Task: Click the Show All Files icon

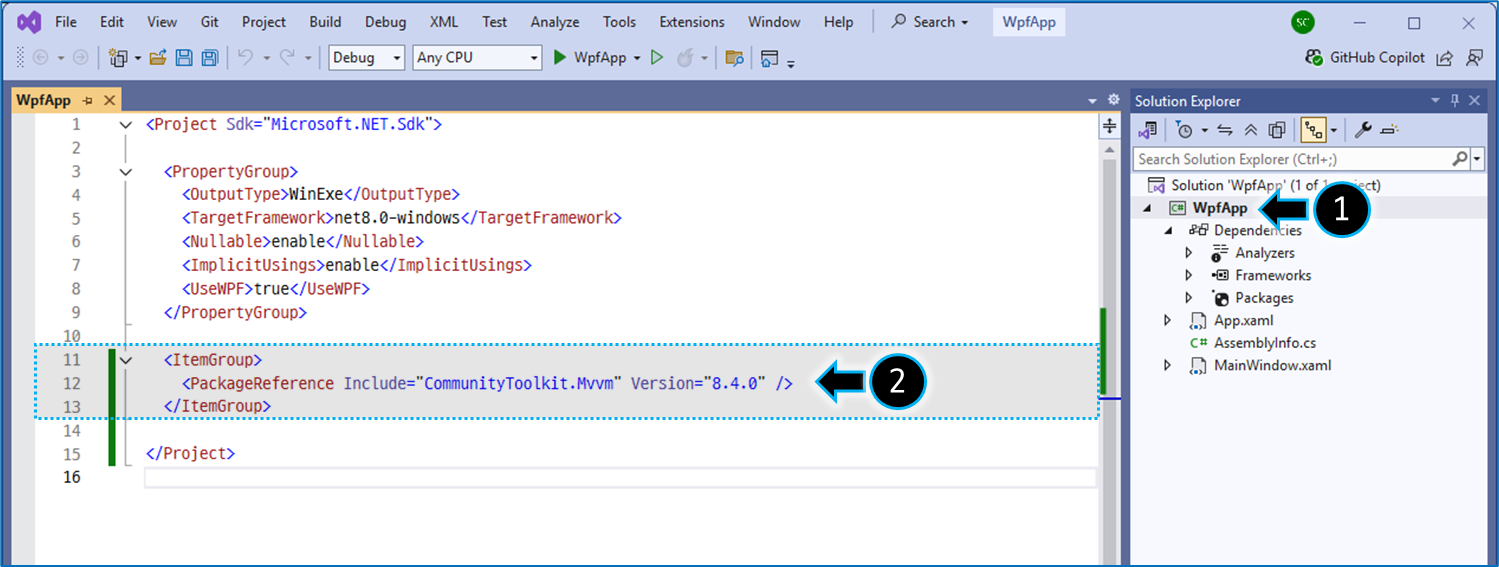Action: coord(1277,130)
